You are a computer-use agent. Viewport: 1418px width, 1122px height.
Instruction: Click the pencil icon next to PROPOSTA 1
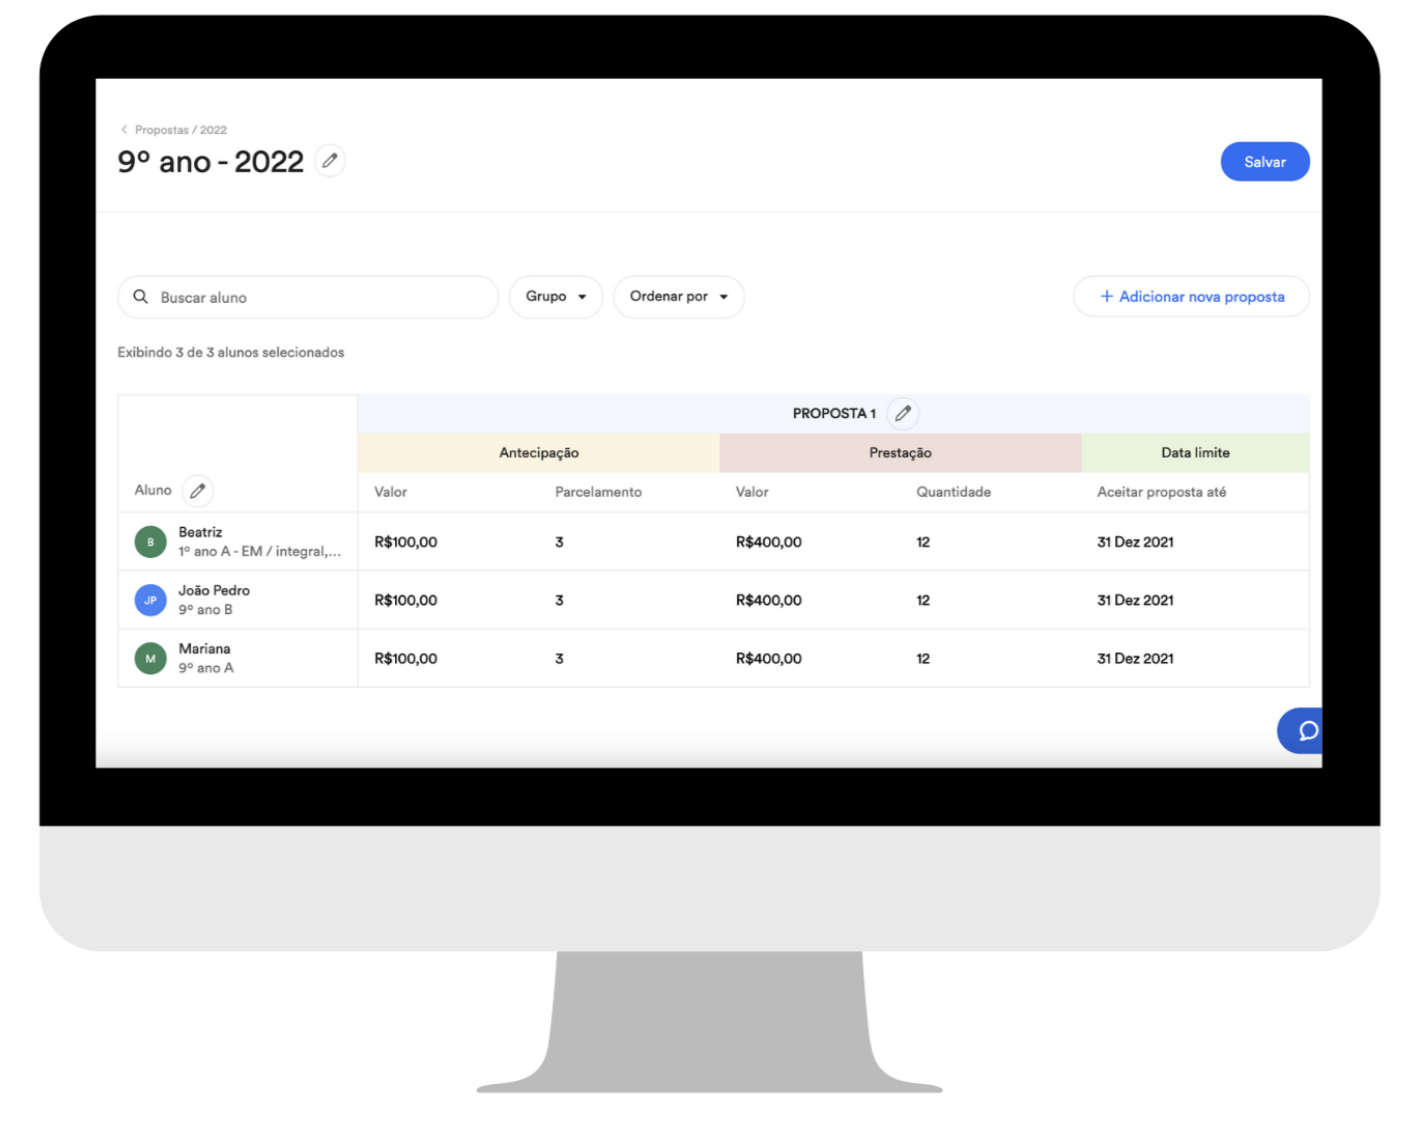coord(903,413)
